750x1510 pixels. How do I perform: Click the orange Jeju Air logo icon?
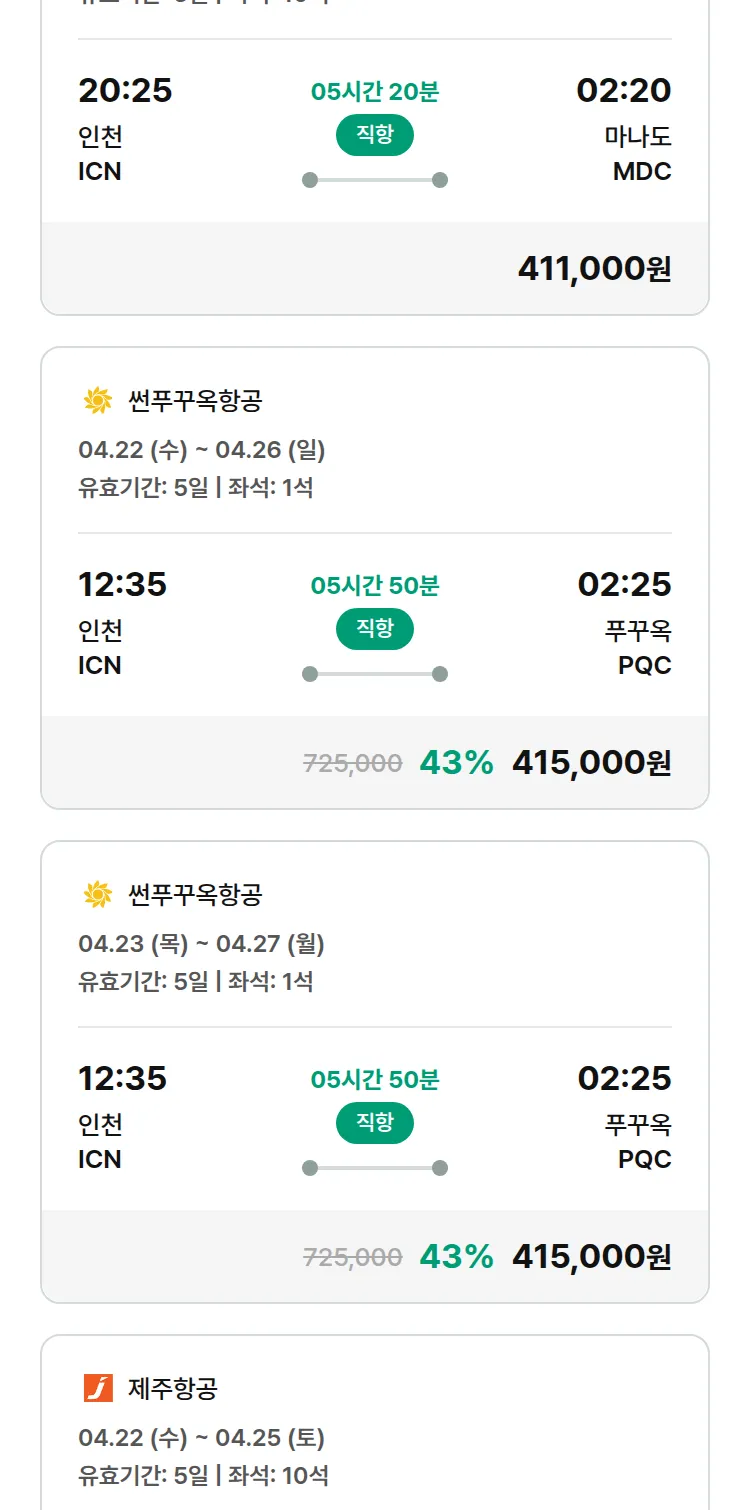coord(98,1388)
